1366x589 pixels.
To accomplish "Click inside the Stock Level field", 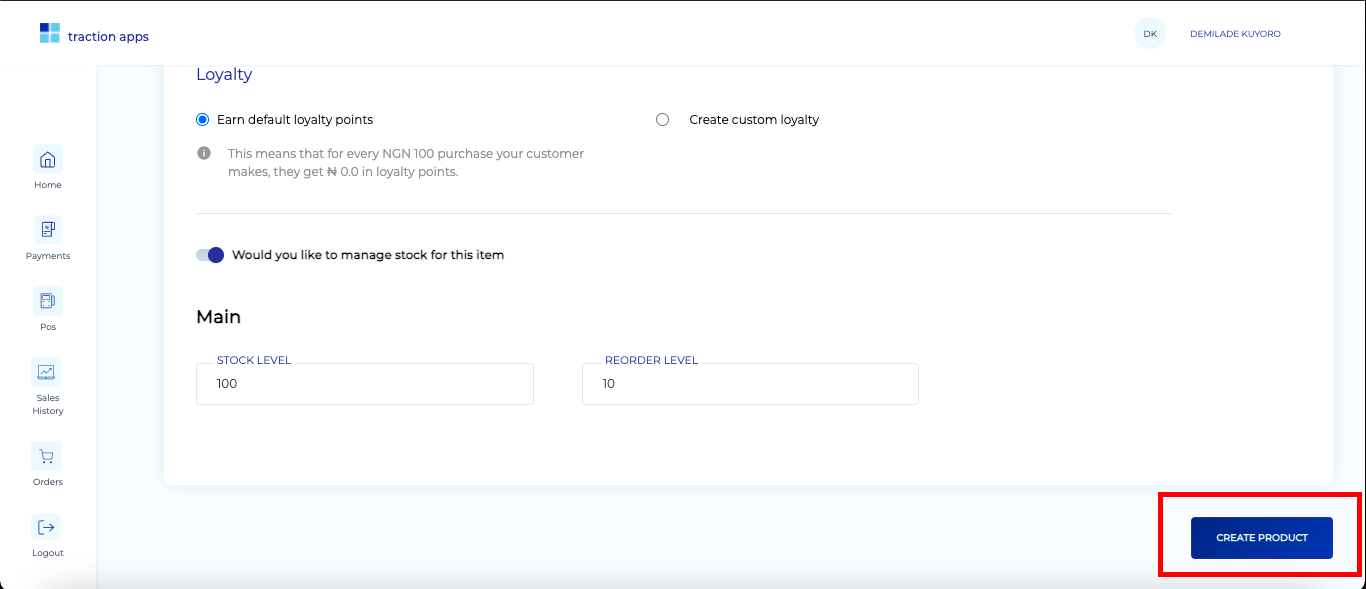I will [x=364, y=384].
